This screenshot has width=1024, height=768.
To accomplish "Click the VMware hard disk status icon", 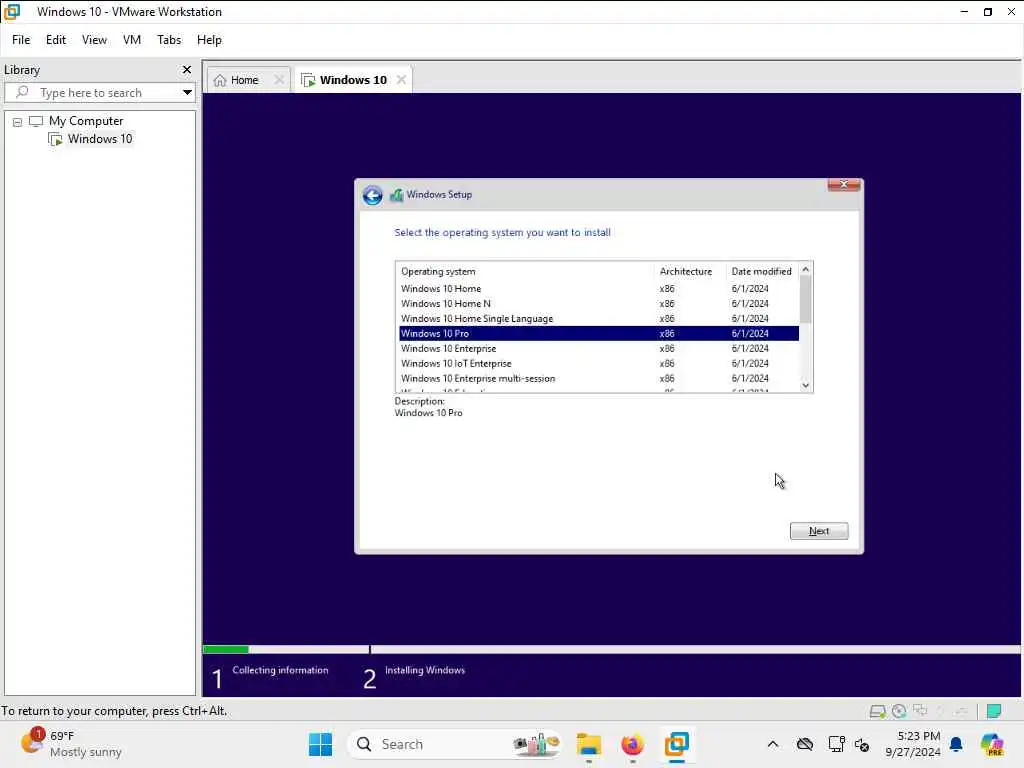I will point(878,711).
